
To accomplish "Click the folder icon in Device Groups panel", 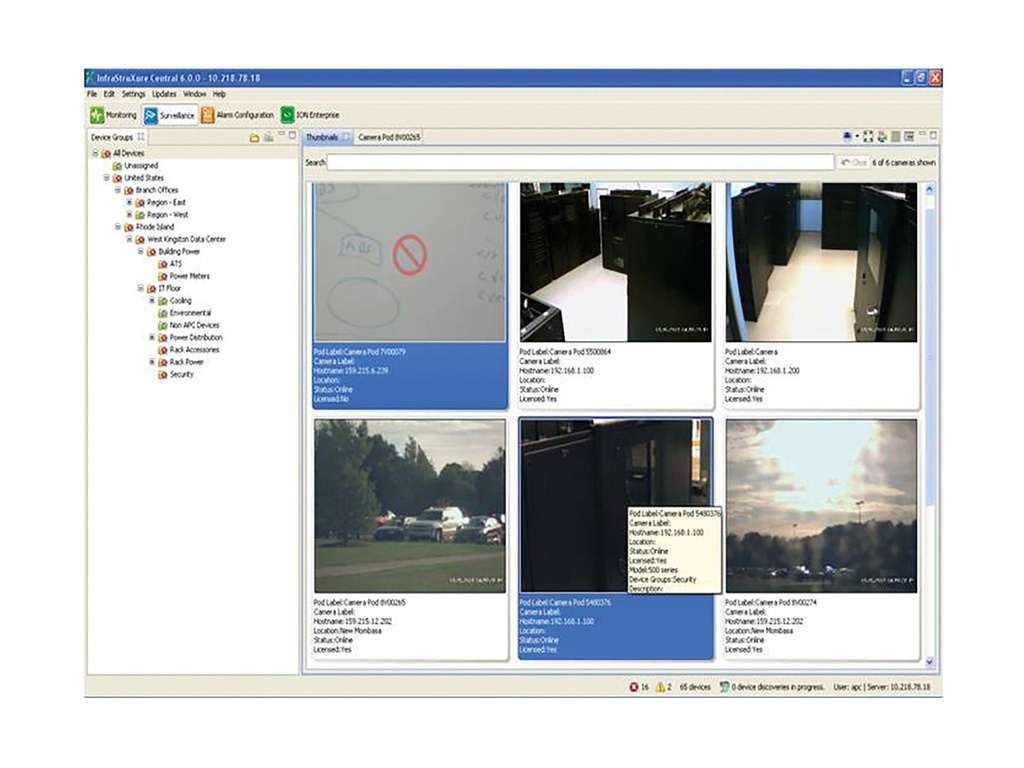I will (254, 137).
